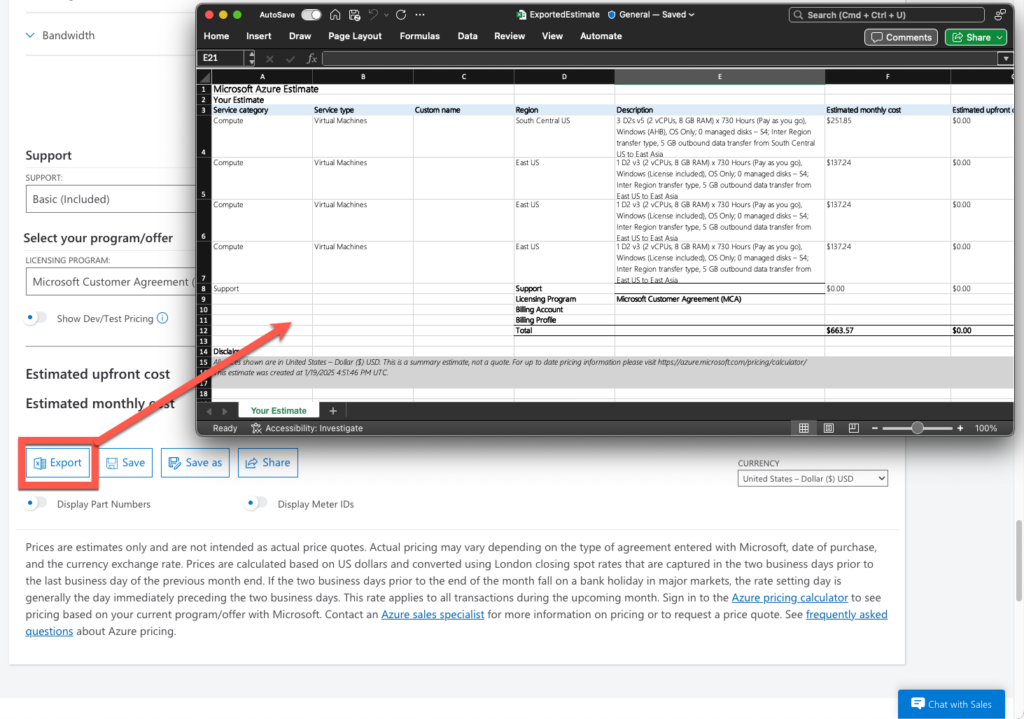Image resolution: width=1024 pixels, height=719 pixels.
Task: Click the formula confirm checkmark icon
Action: [290, 59]
